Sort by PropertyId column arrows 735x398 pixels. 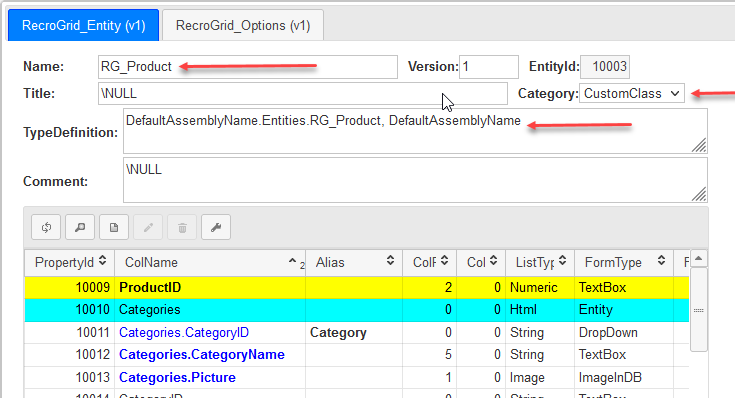(x=103, y=261)
